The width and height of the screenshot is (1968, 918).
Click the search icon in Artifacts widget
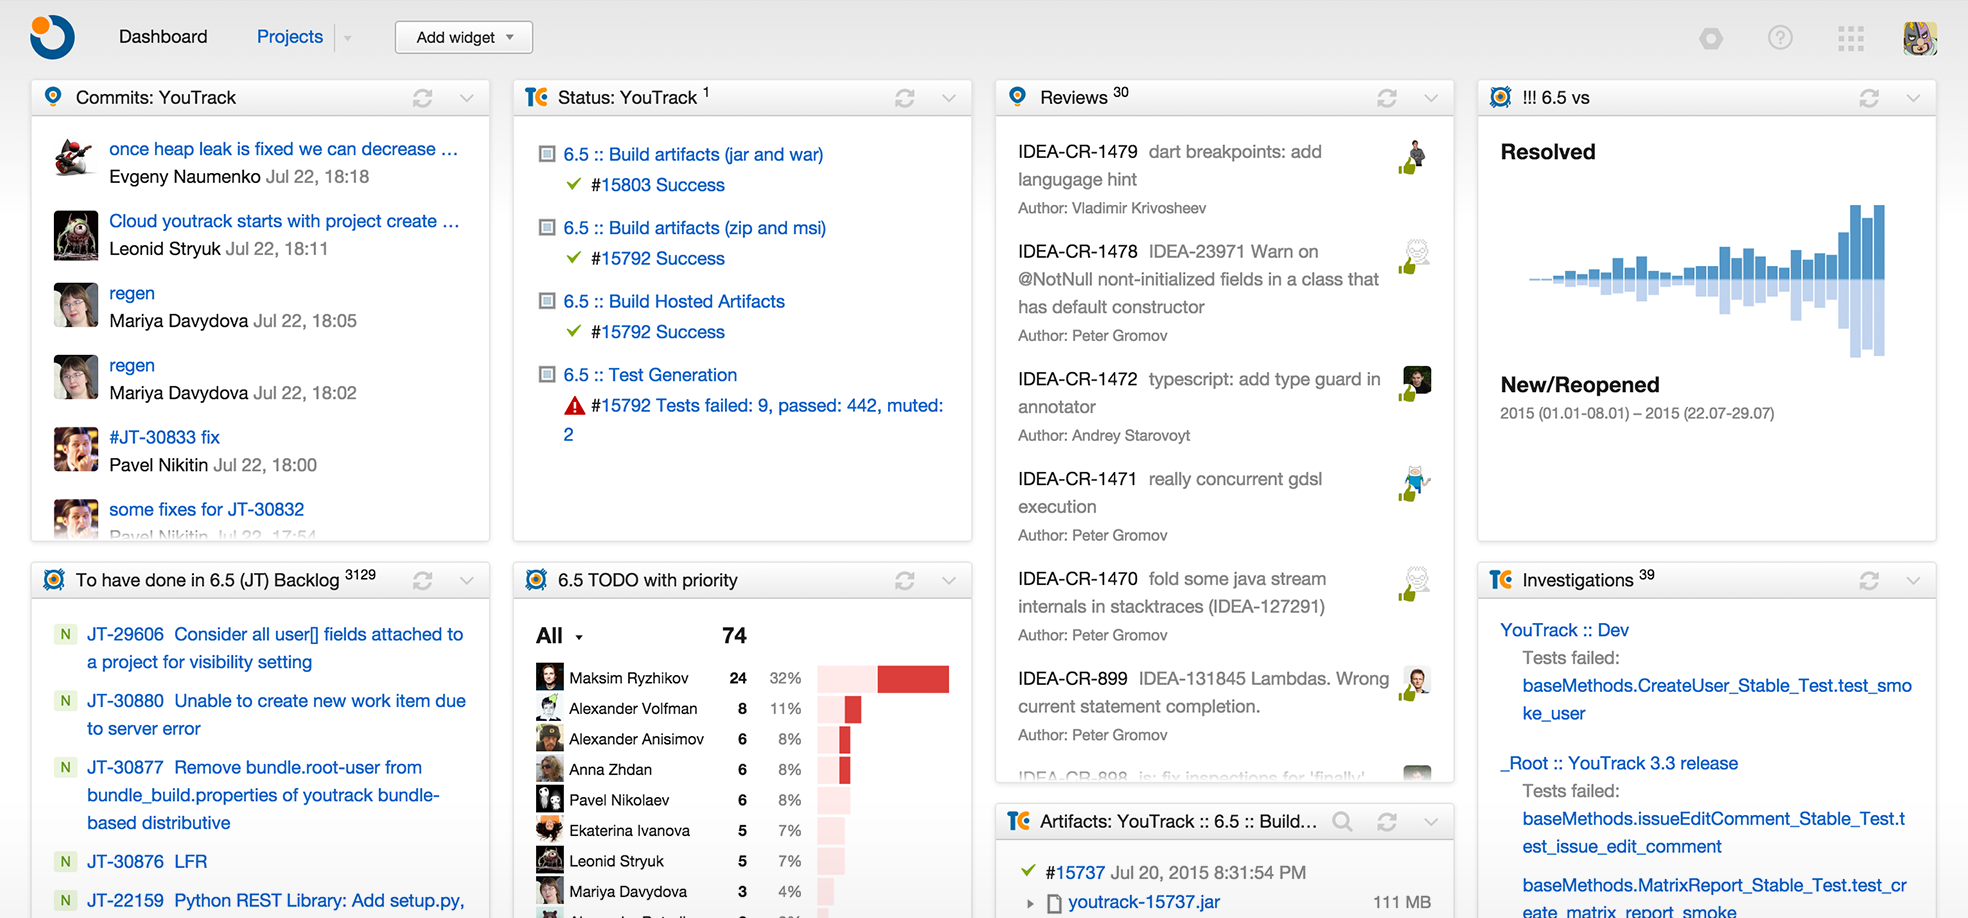(x=1342, y=822)
